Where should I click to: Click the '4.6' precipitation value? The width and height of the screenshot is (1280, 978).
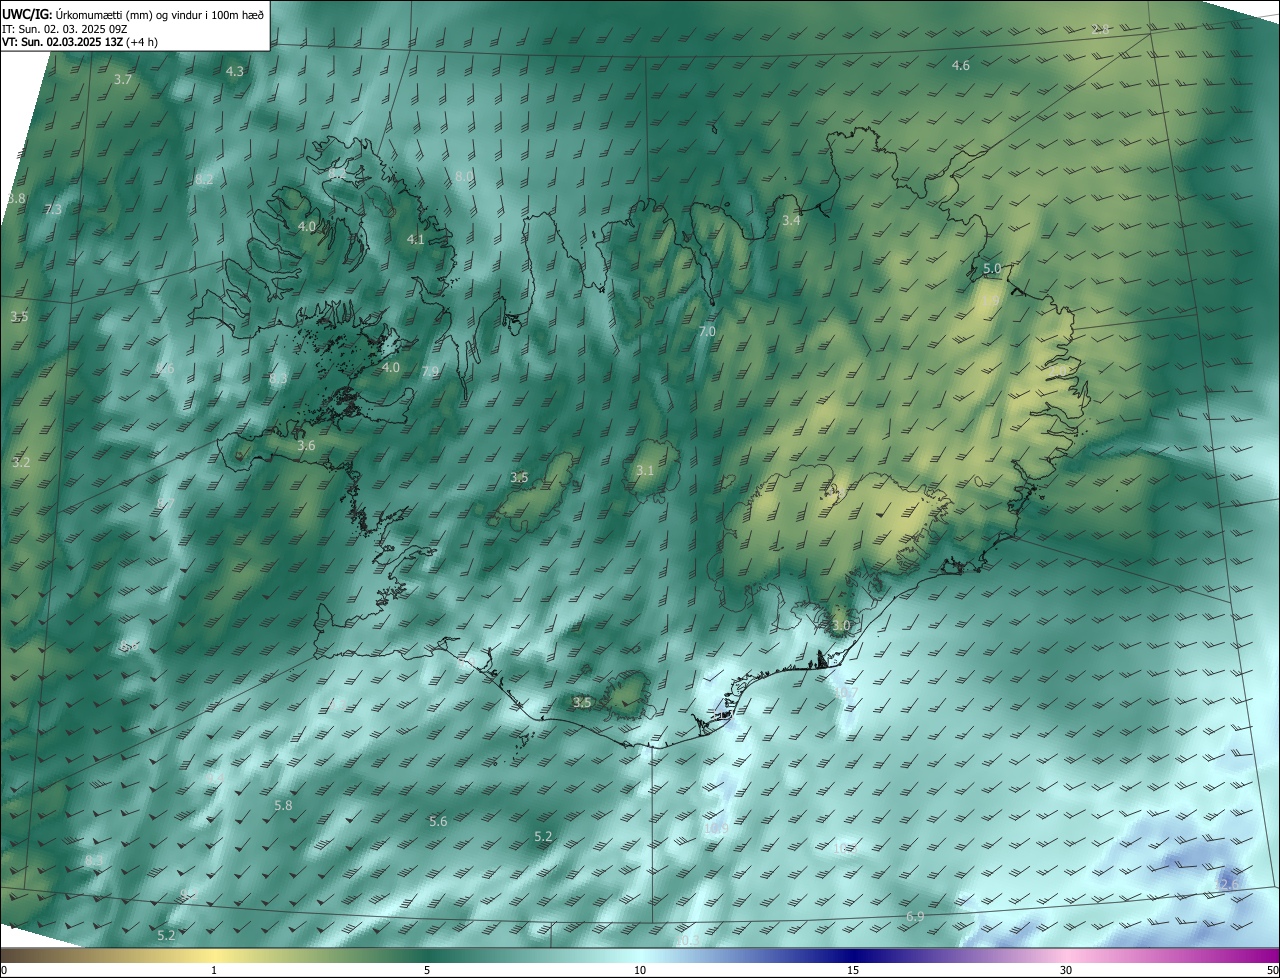pos(961,66)
